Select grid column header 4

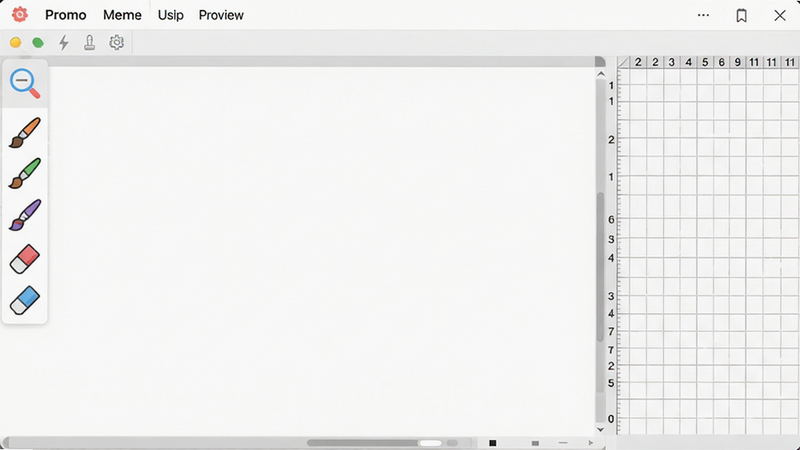point(688,62)
